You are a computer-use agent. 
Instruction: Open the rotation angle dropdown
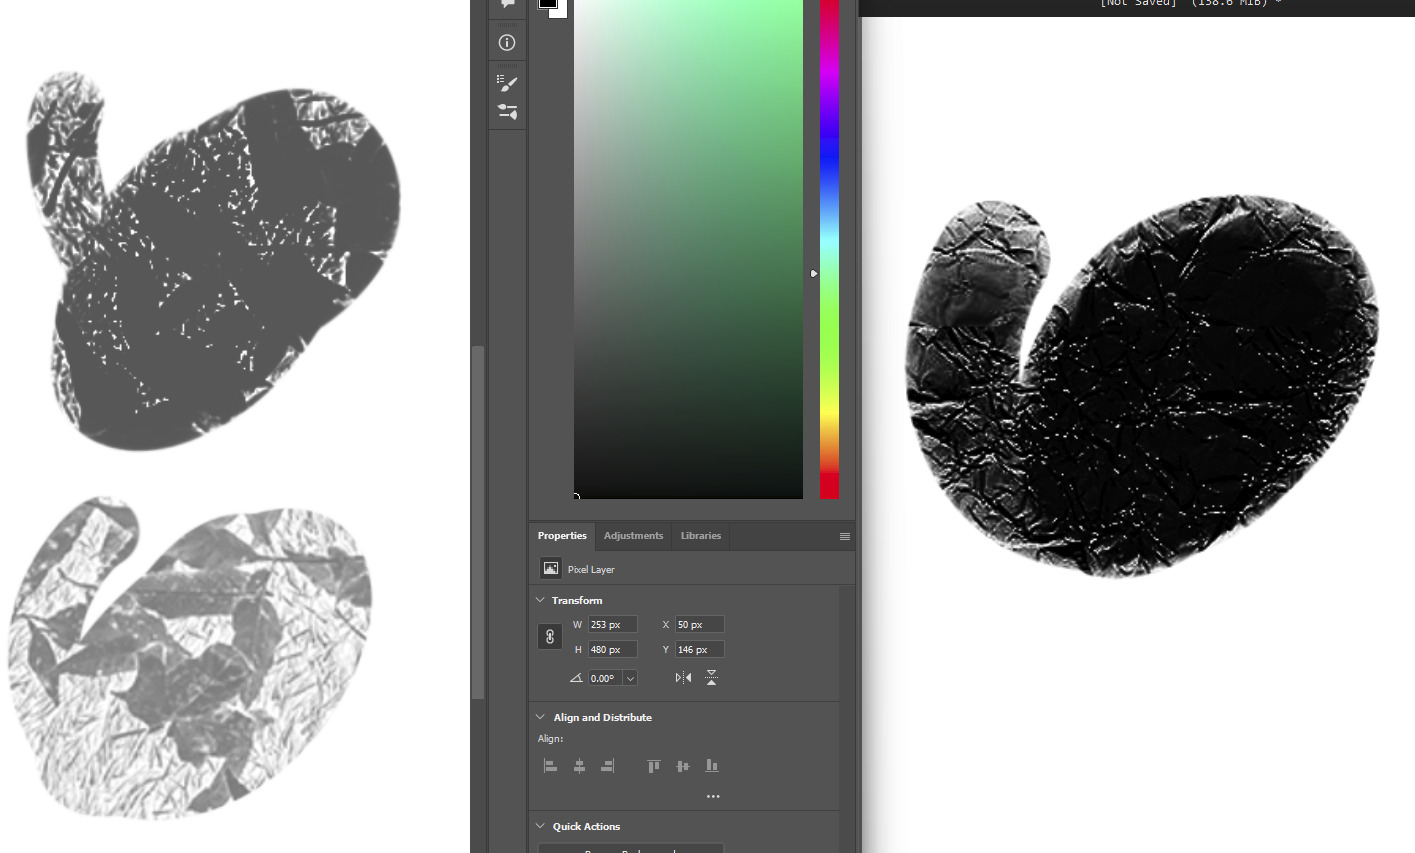[630, 678]
